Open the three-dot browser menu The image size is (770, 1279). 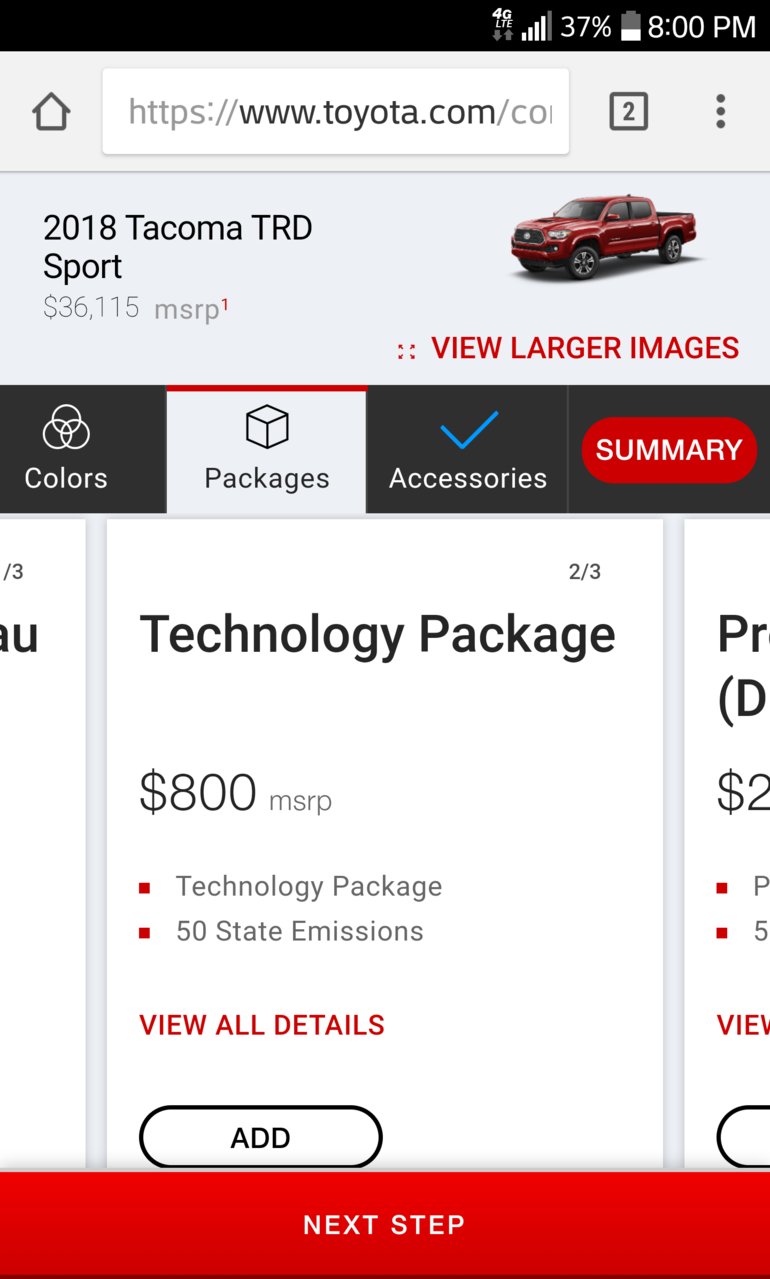click(x=720, y=112)
